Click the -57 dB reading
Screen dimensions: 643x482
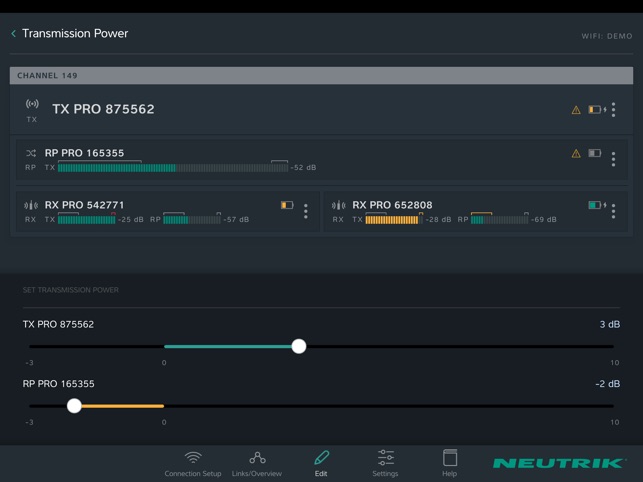pos(236,219)
